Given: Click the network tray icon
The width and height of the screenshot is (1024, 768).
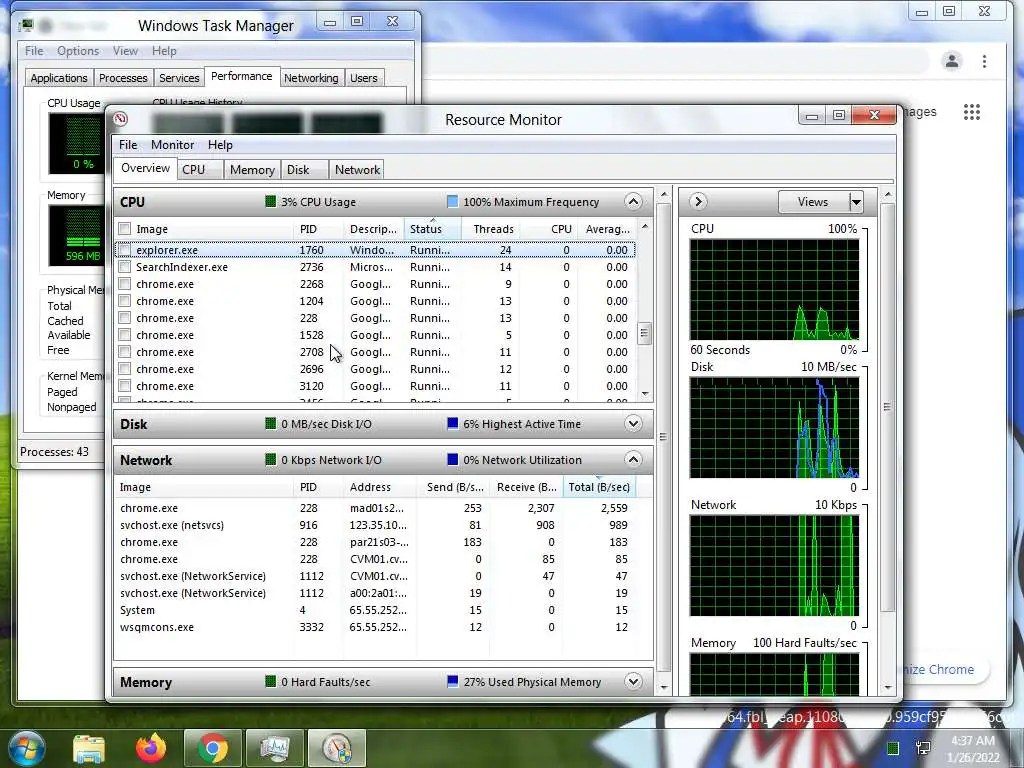Looking at the screenshot, I should click(923, 748).
